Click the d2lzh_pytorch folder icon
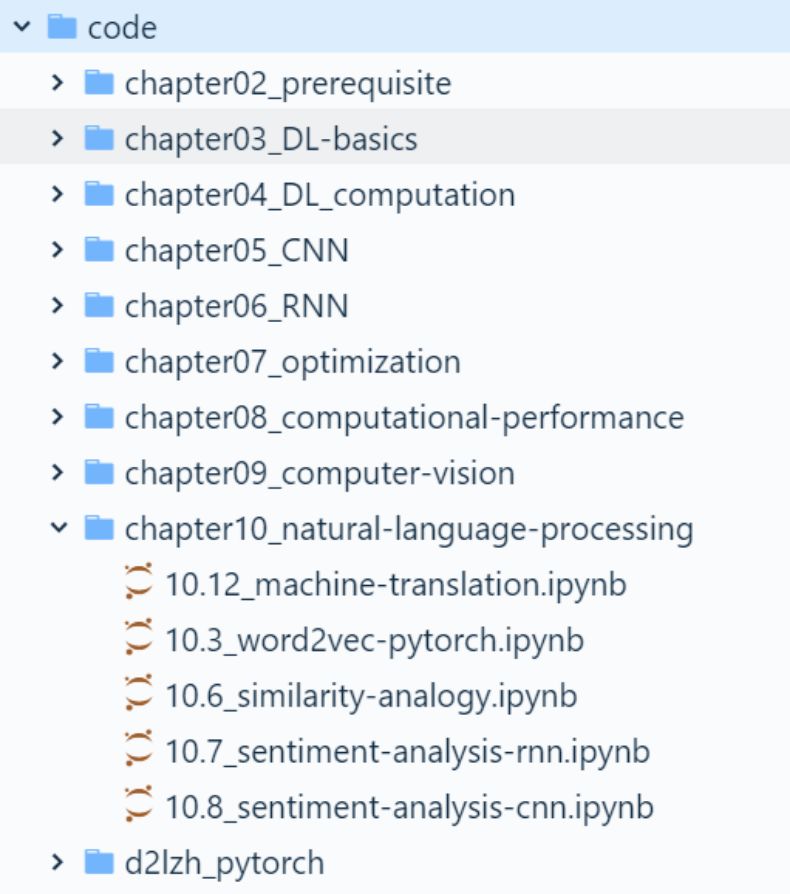This screenshot has width=790, height=894. (x=99, y=861)
